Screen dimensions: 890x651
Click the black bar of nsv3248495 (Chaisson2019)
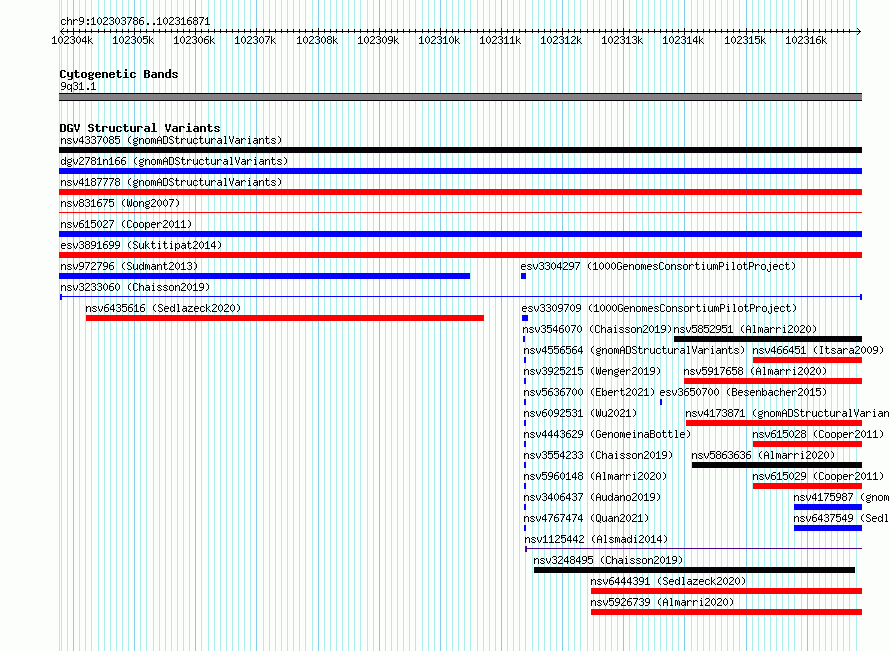point(694,570)
